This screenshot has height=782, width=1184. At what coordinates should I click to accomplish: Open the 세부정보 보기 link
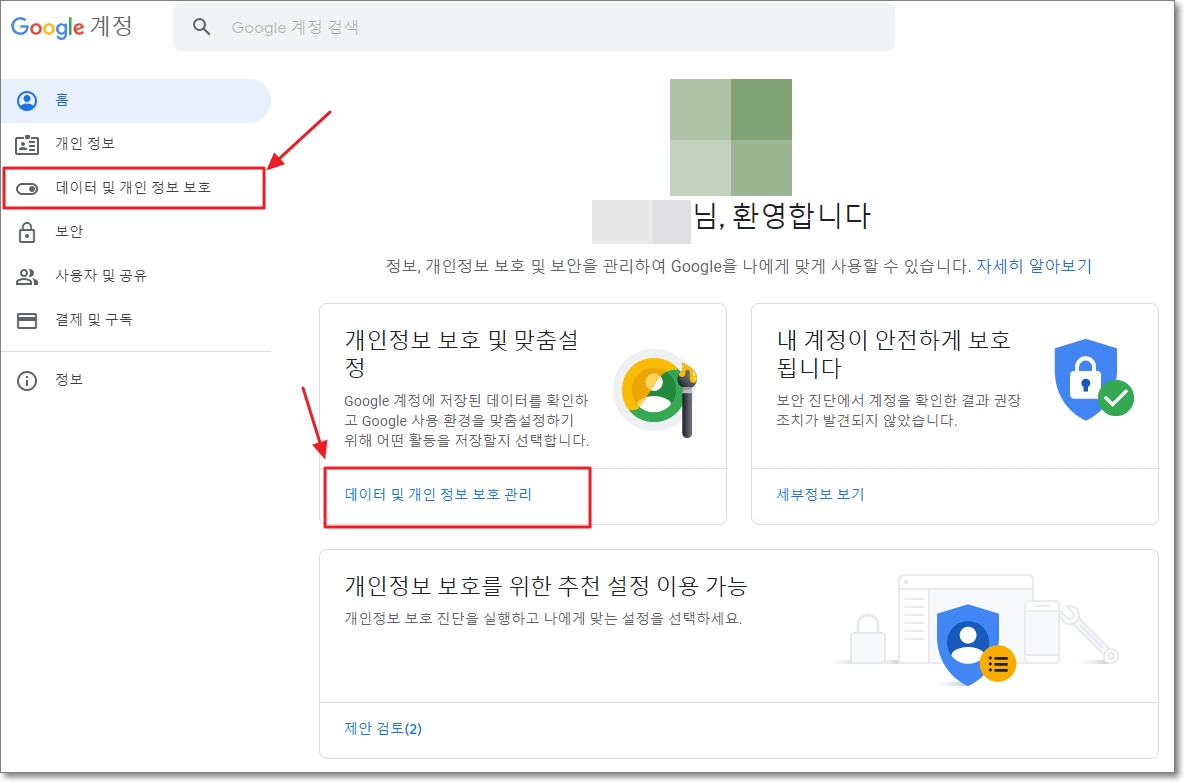[820, 494]
